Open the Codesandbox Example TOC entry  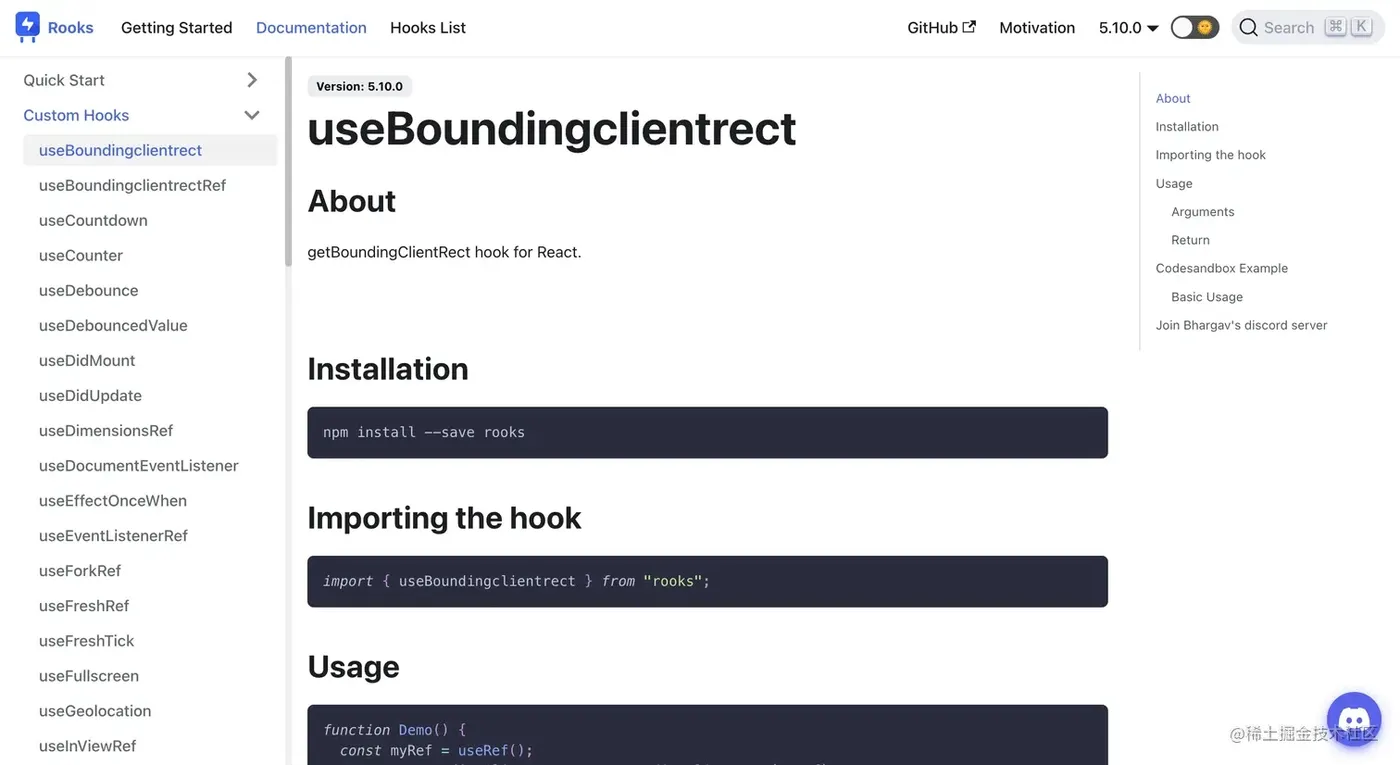[x=1221, y=267]
